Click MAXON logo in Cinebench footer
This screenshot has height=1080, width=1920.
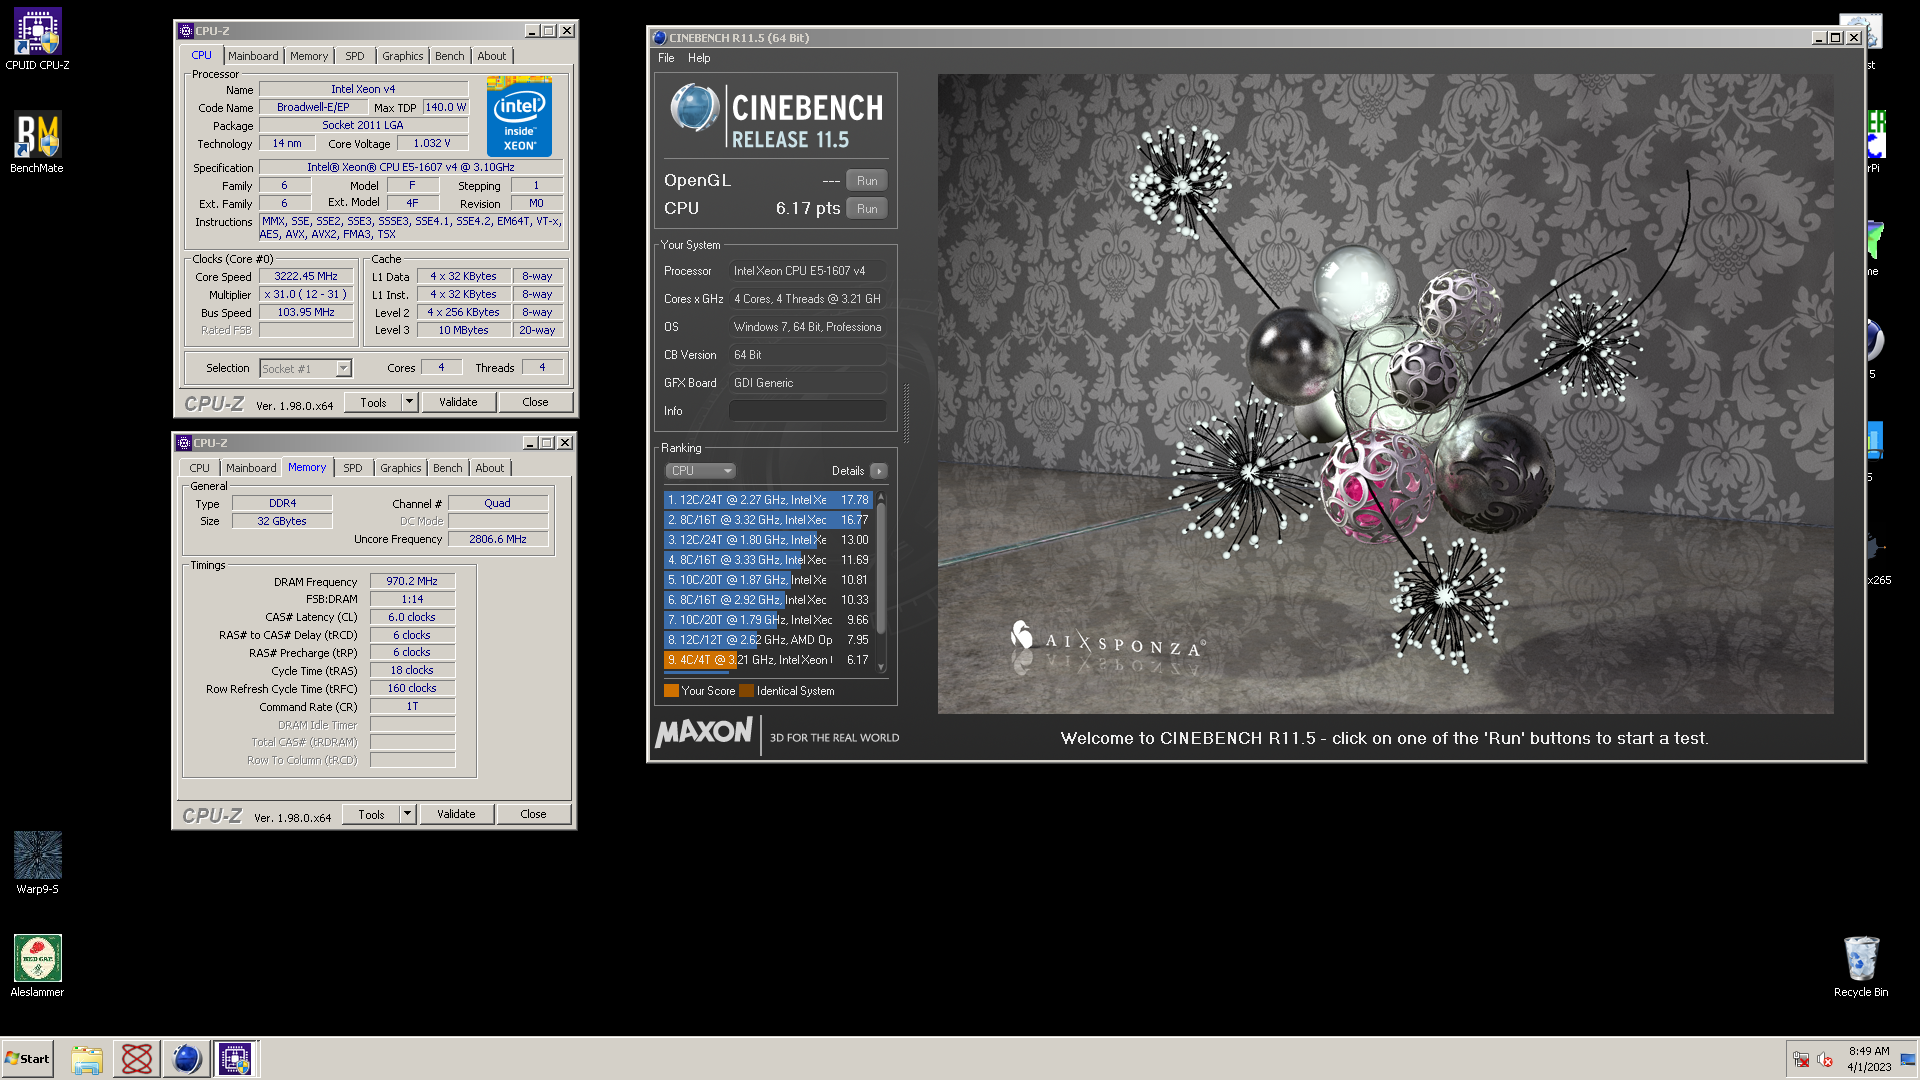[x=704, y=733]
